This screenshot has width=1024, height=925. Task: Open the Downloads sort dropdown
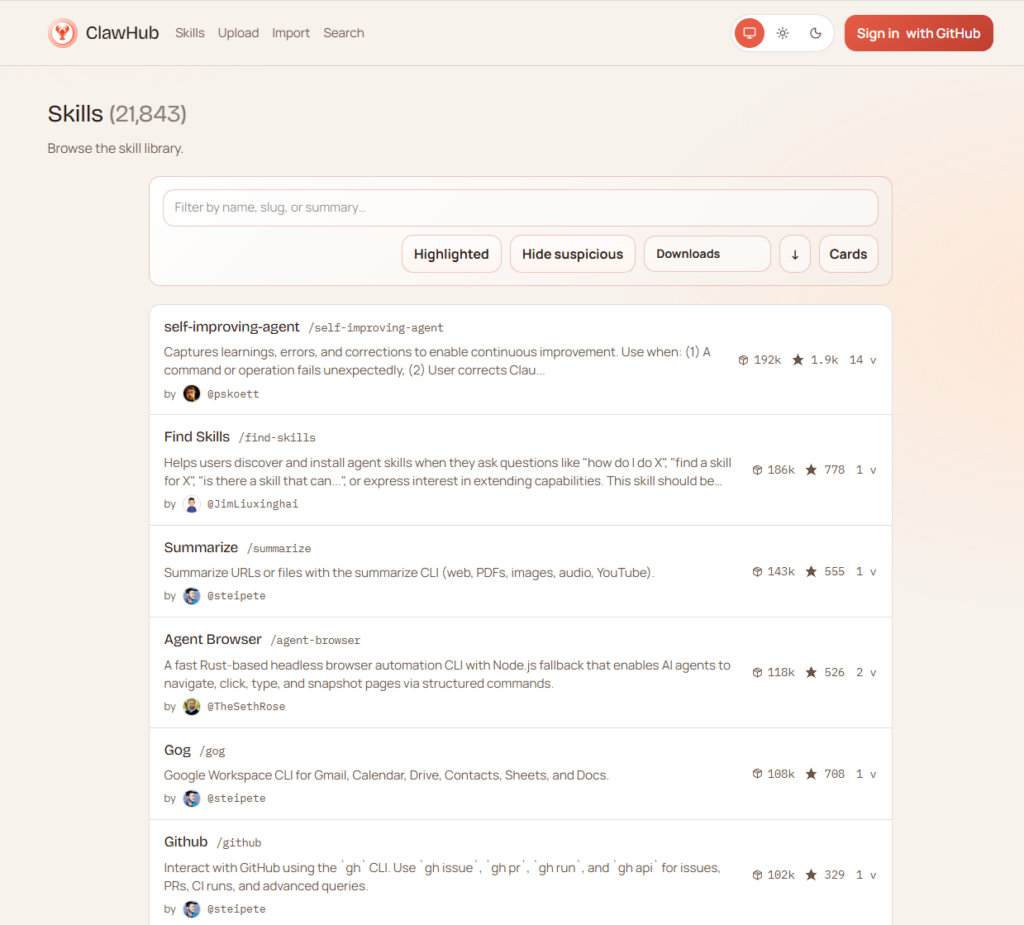[x=707, y=254]
